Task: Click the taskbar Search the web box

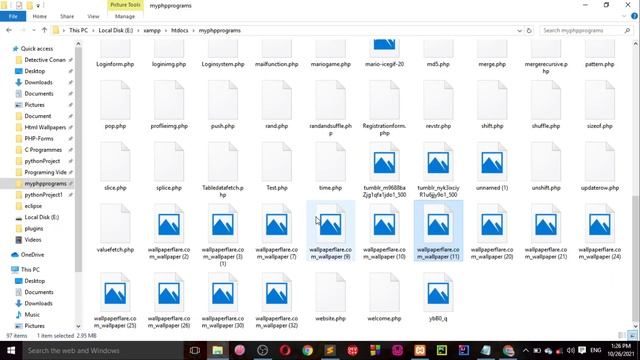Action: coord(102,351)
